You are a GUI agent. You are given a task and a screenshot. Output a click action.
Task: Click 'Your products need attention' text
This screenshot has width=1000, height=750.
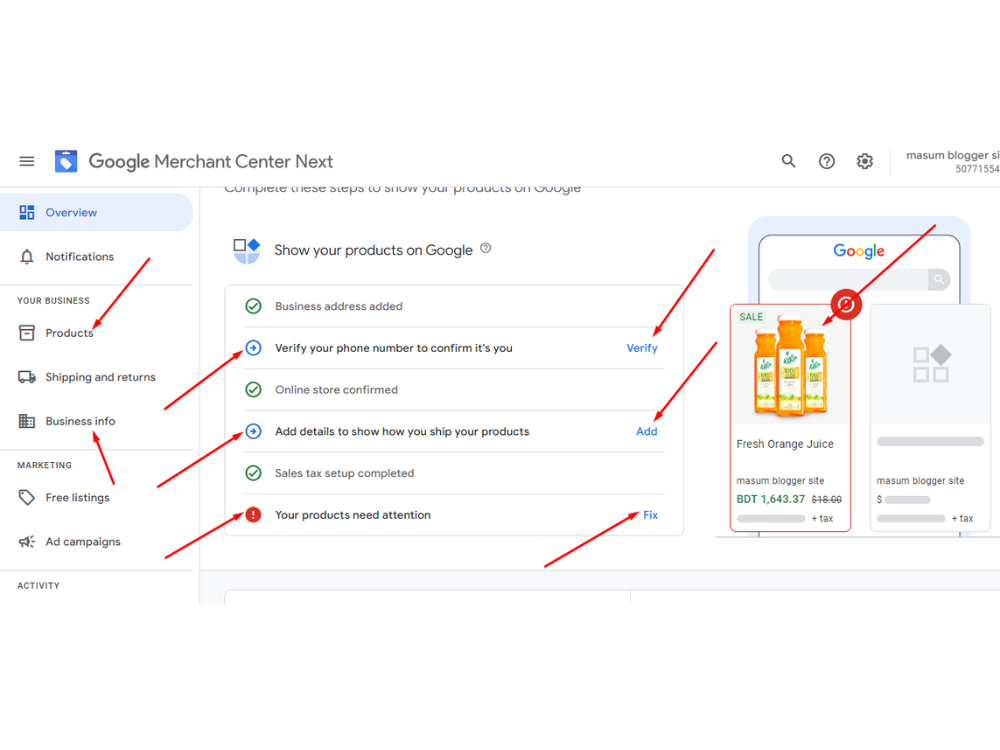tap(353, 515)
